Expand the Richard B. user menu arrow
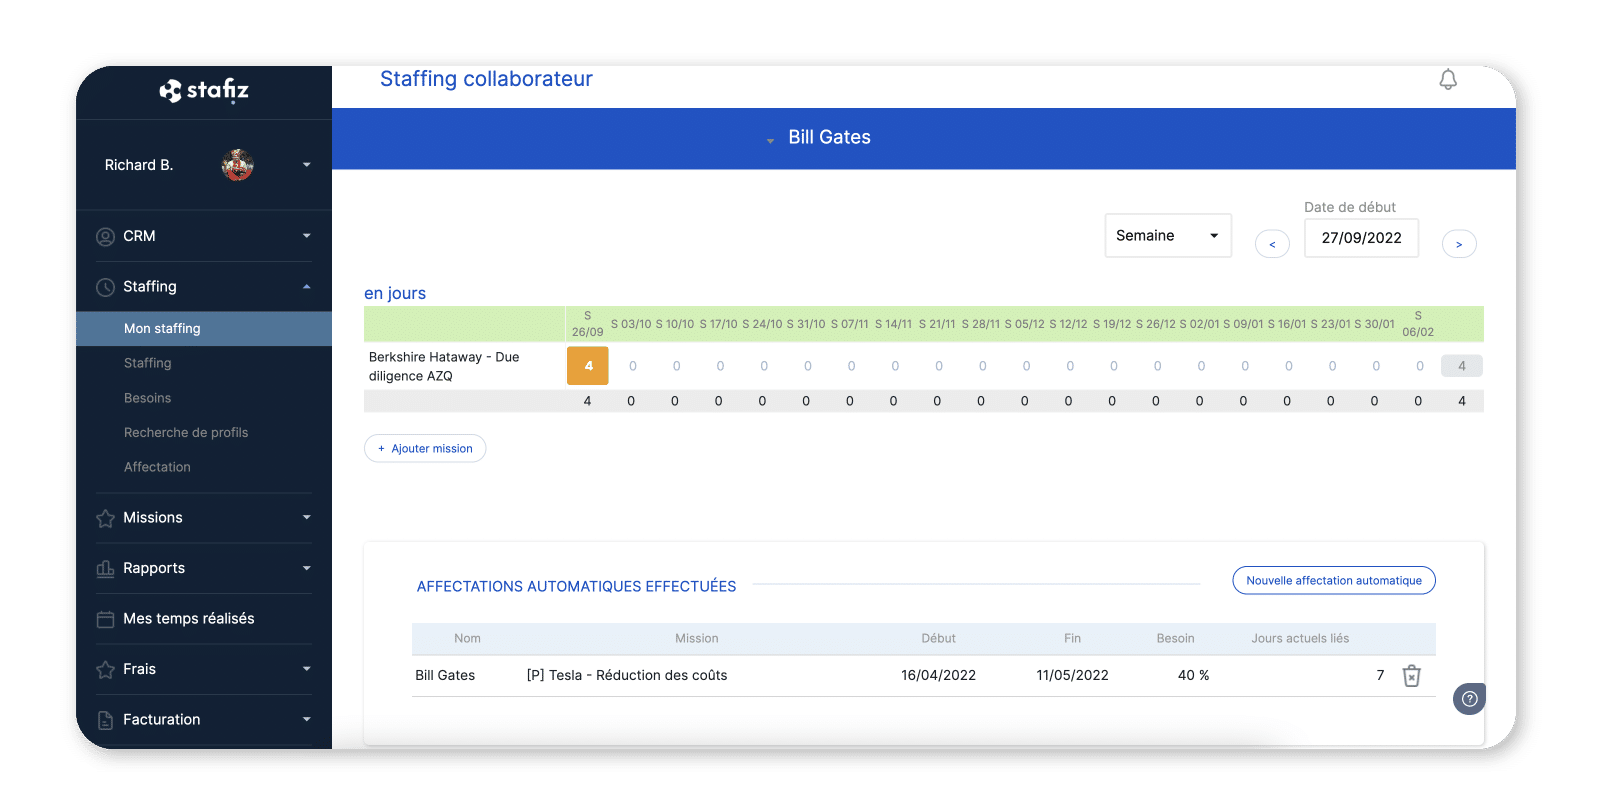This screenshot has width=1603, height=797. (x=306, y=165)
